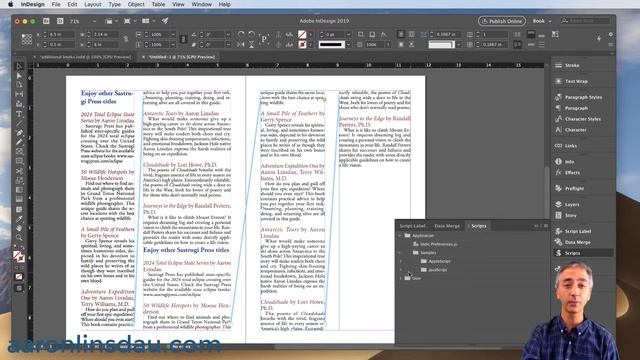Viewport: 640px width, 360px height.
Task: Switch to the Script Label tab
Action: click(412, 226)
